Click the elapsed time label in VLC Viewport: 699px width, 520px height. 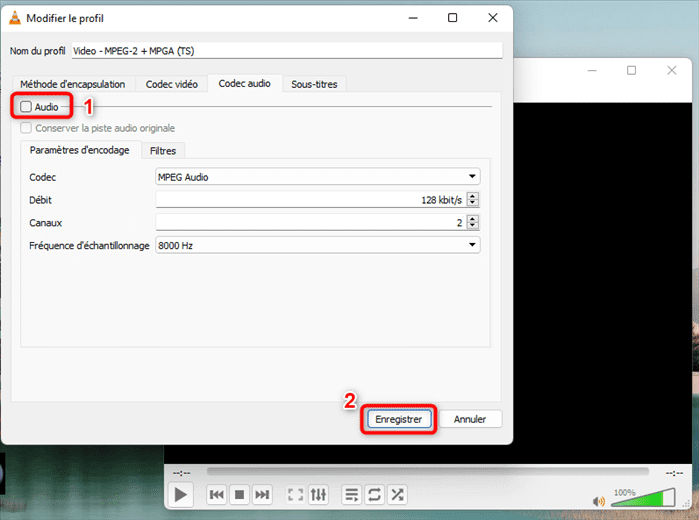[x=181, y=472]
